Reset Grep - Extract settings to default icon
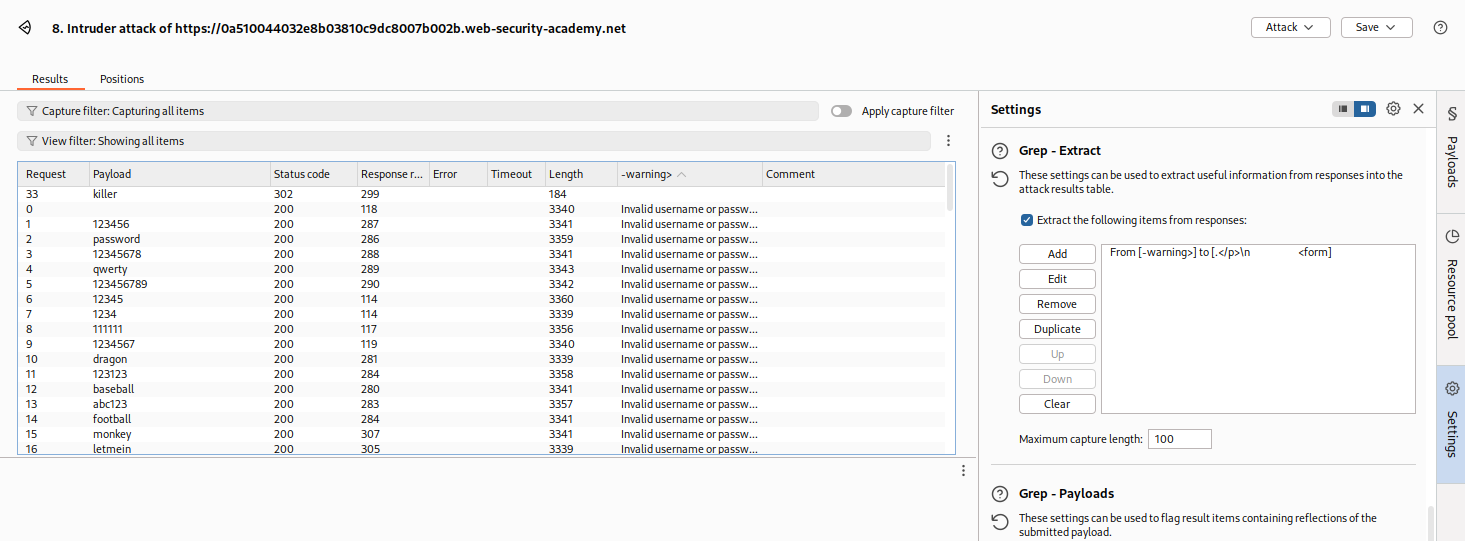The height and width of the screenshot is (541, 1465). click(x=999, y=179)
